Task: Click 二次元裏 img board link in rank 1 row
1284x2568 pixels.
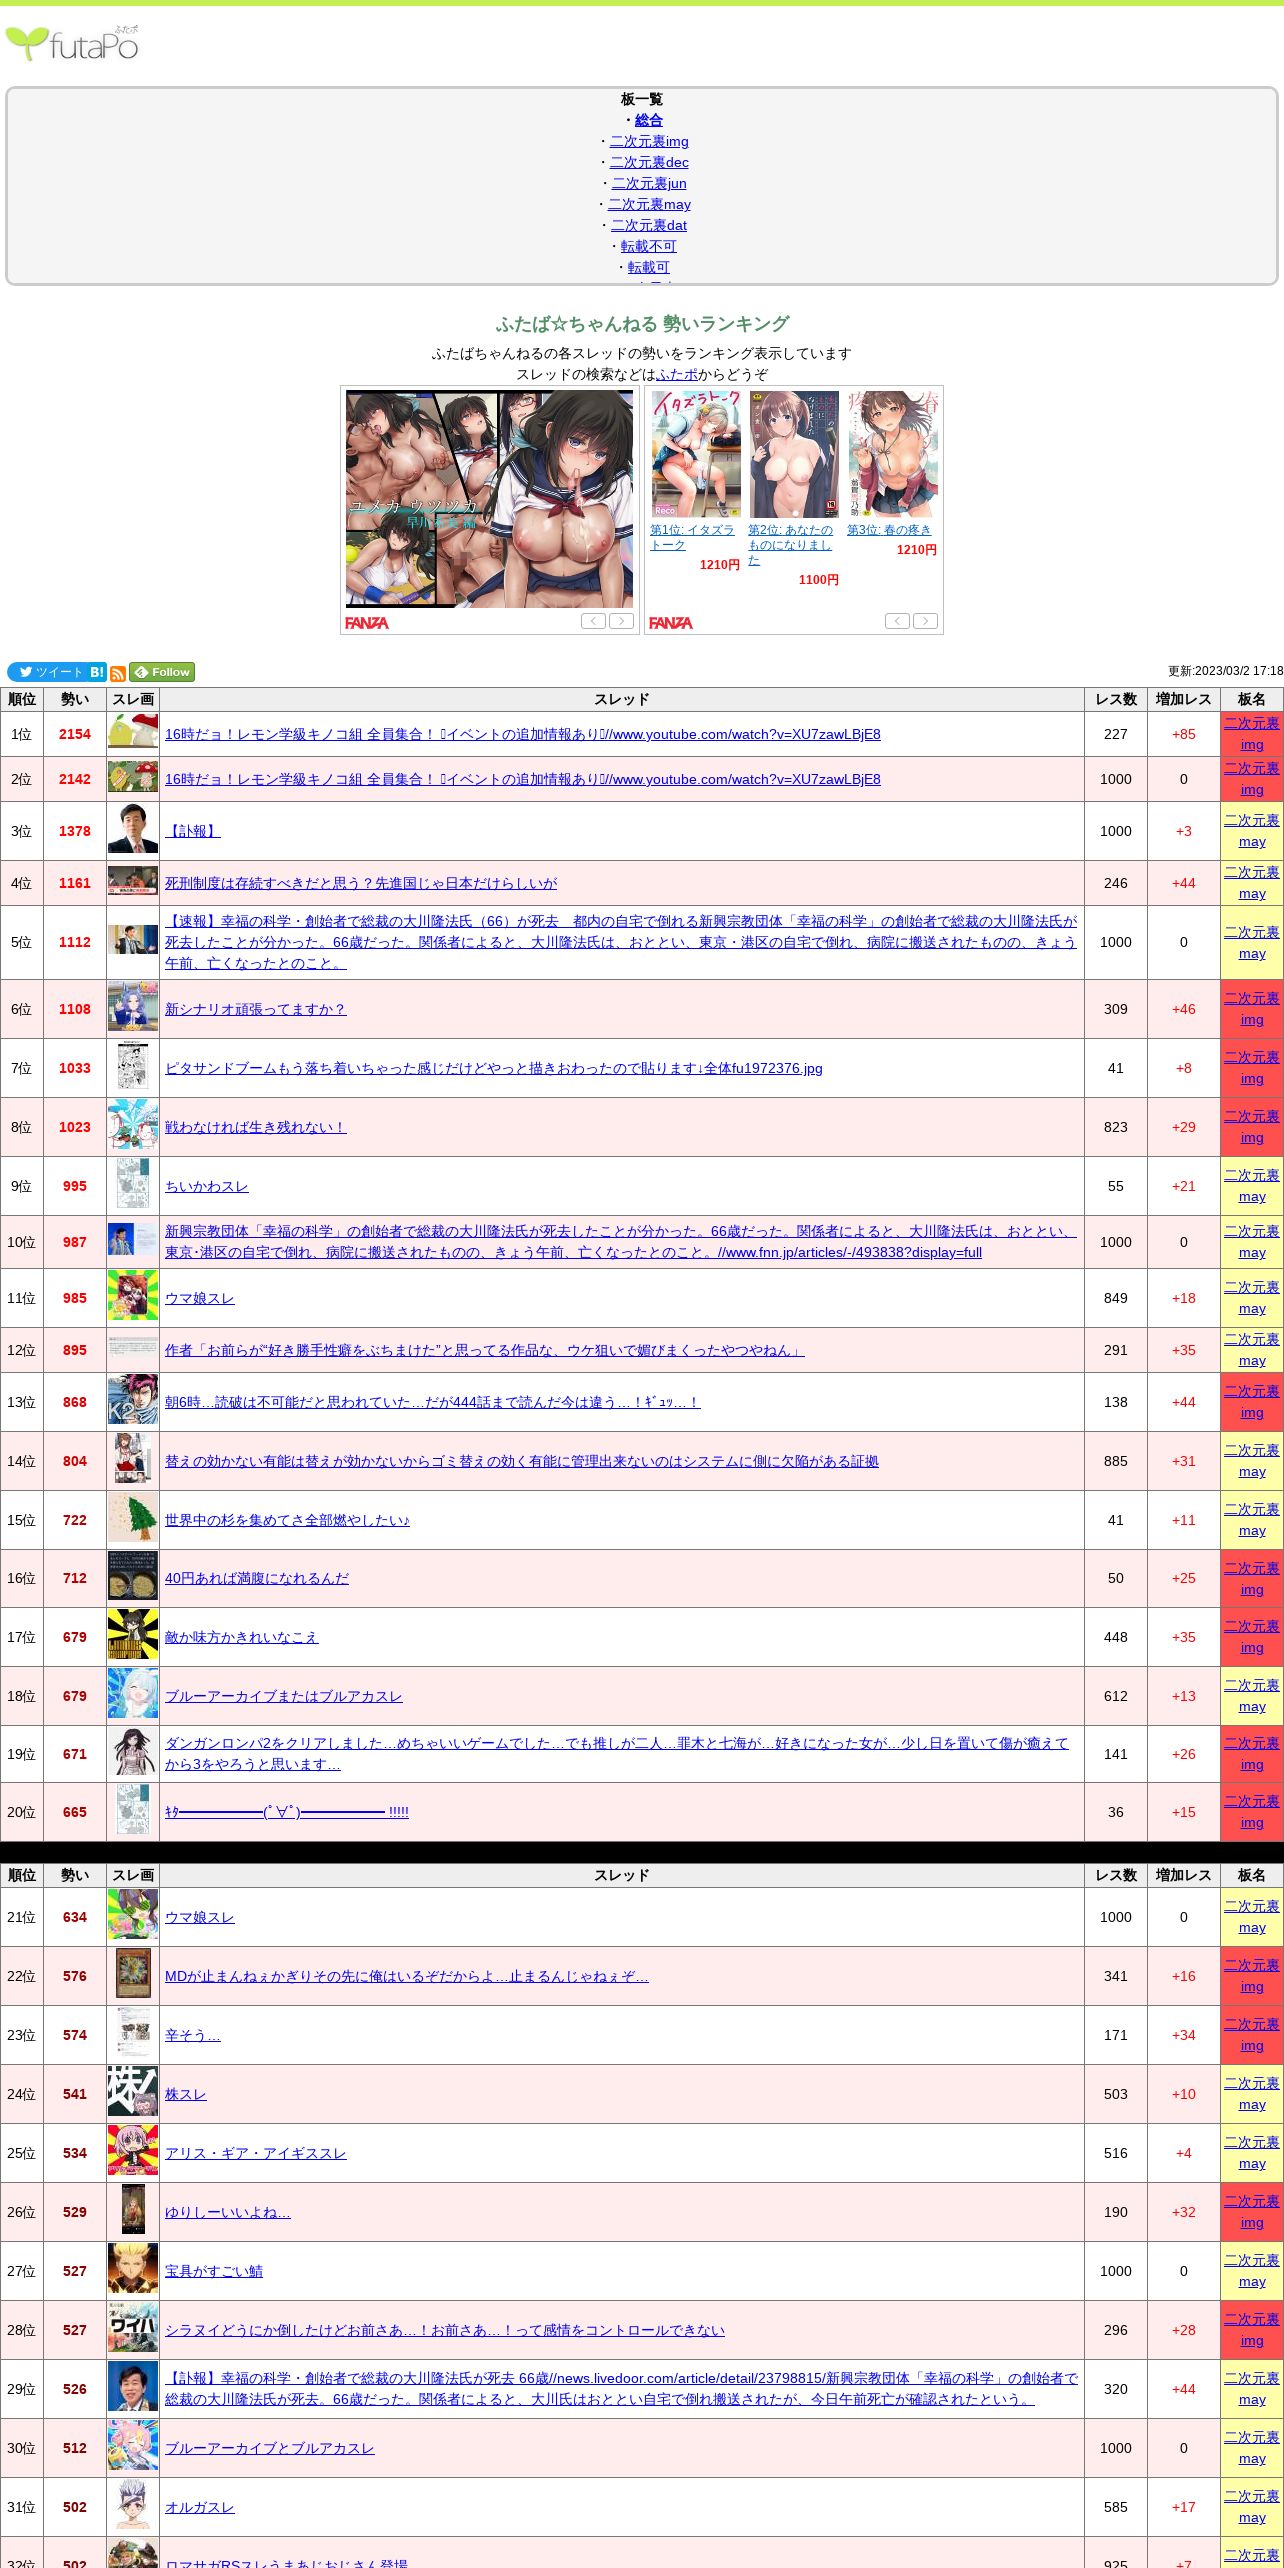Action: click(1252, 734)
